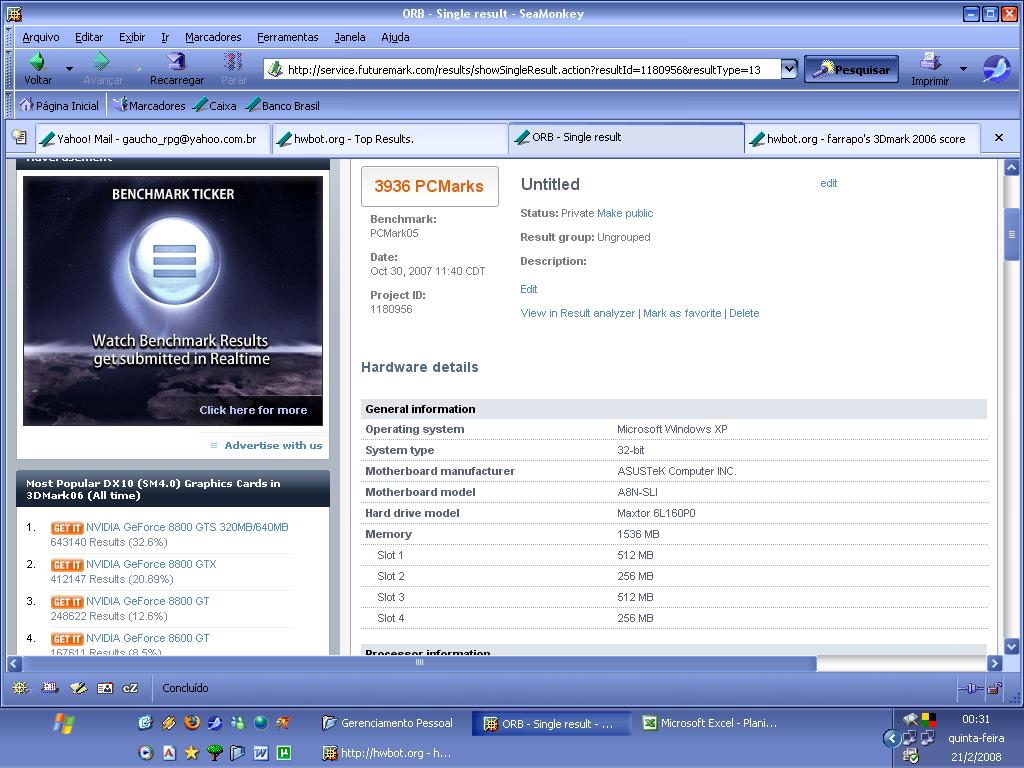Click the Windows Start button
The width and height of the screenshot is (1024, 768).
[64, 724]
